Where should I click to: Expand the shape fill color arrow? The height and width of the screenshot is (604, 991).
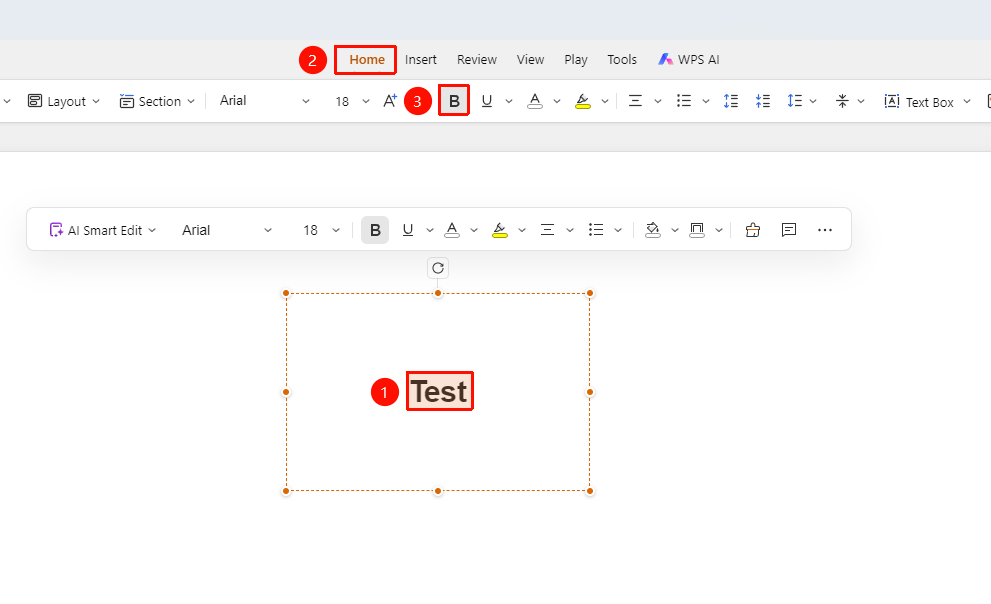[x=675, y=230]
